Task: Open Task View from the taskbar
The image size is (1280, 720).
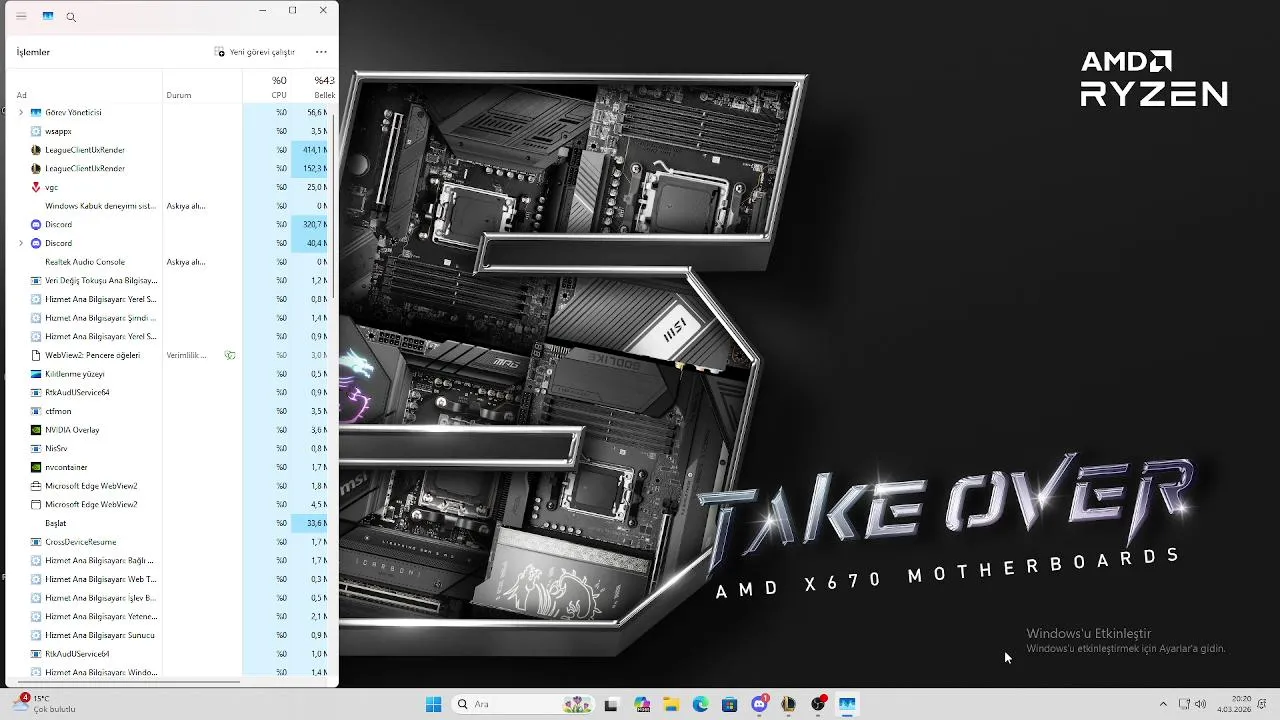Action: [611, 704]
